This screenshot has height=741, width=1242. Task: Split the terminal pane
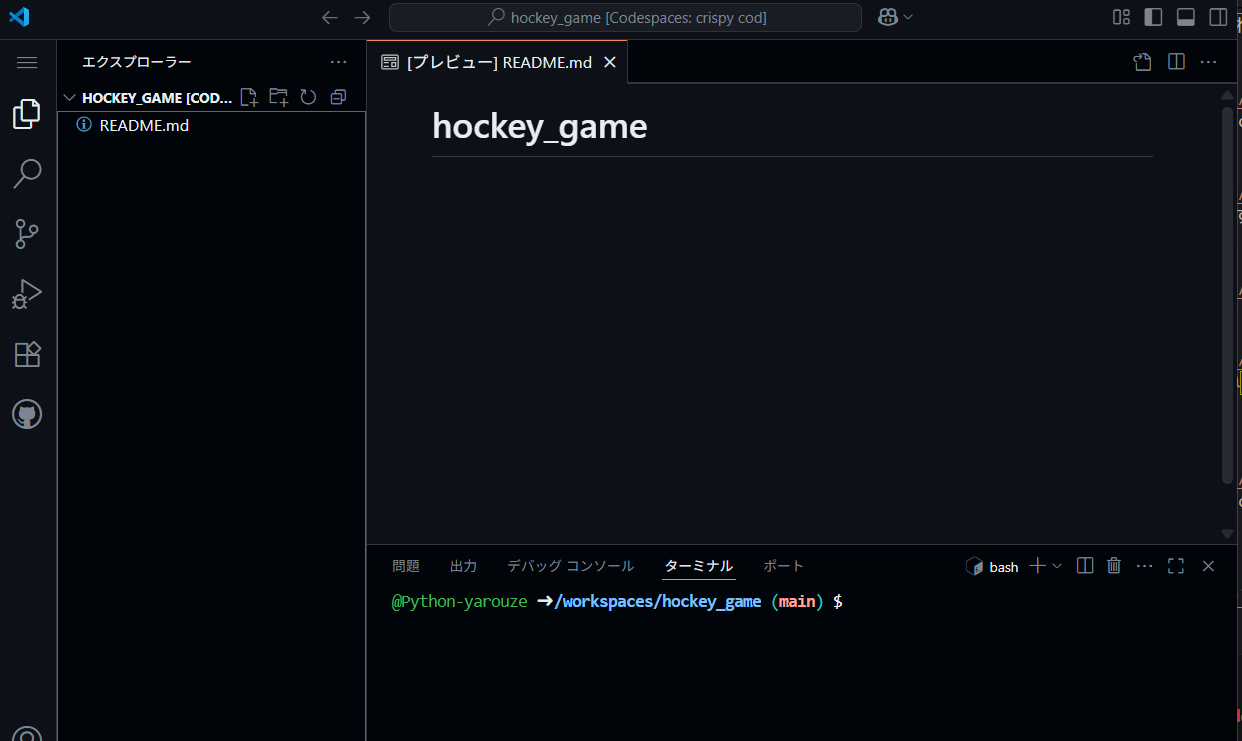pyautogui.click(x=1085, y=566)
